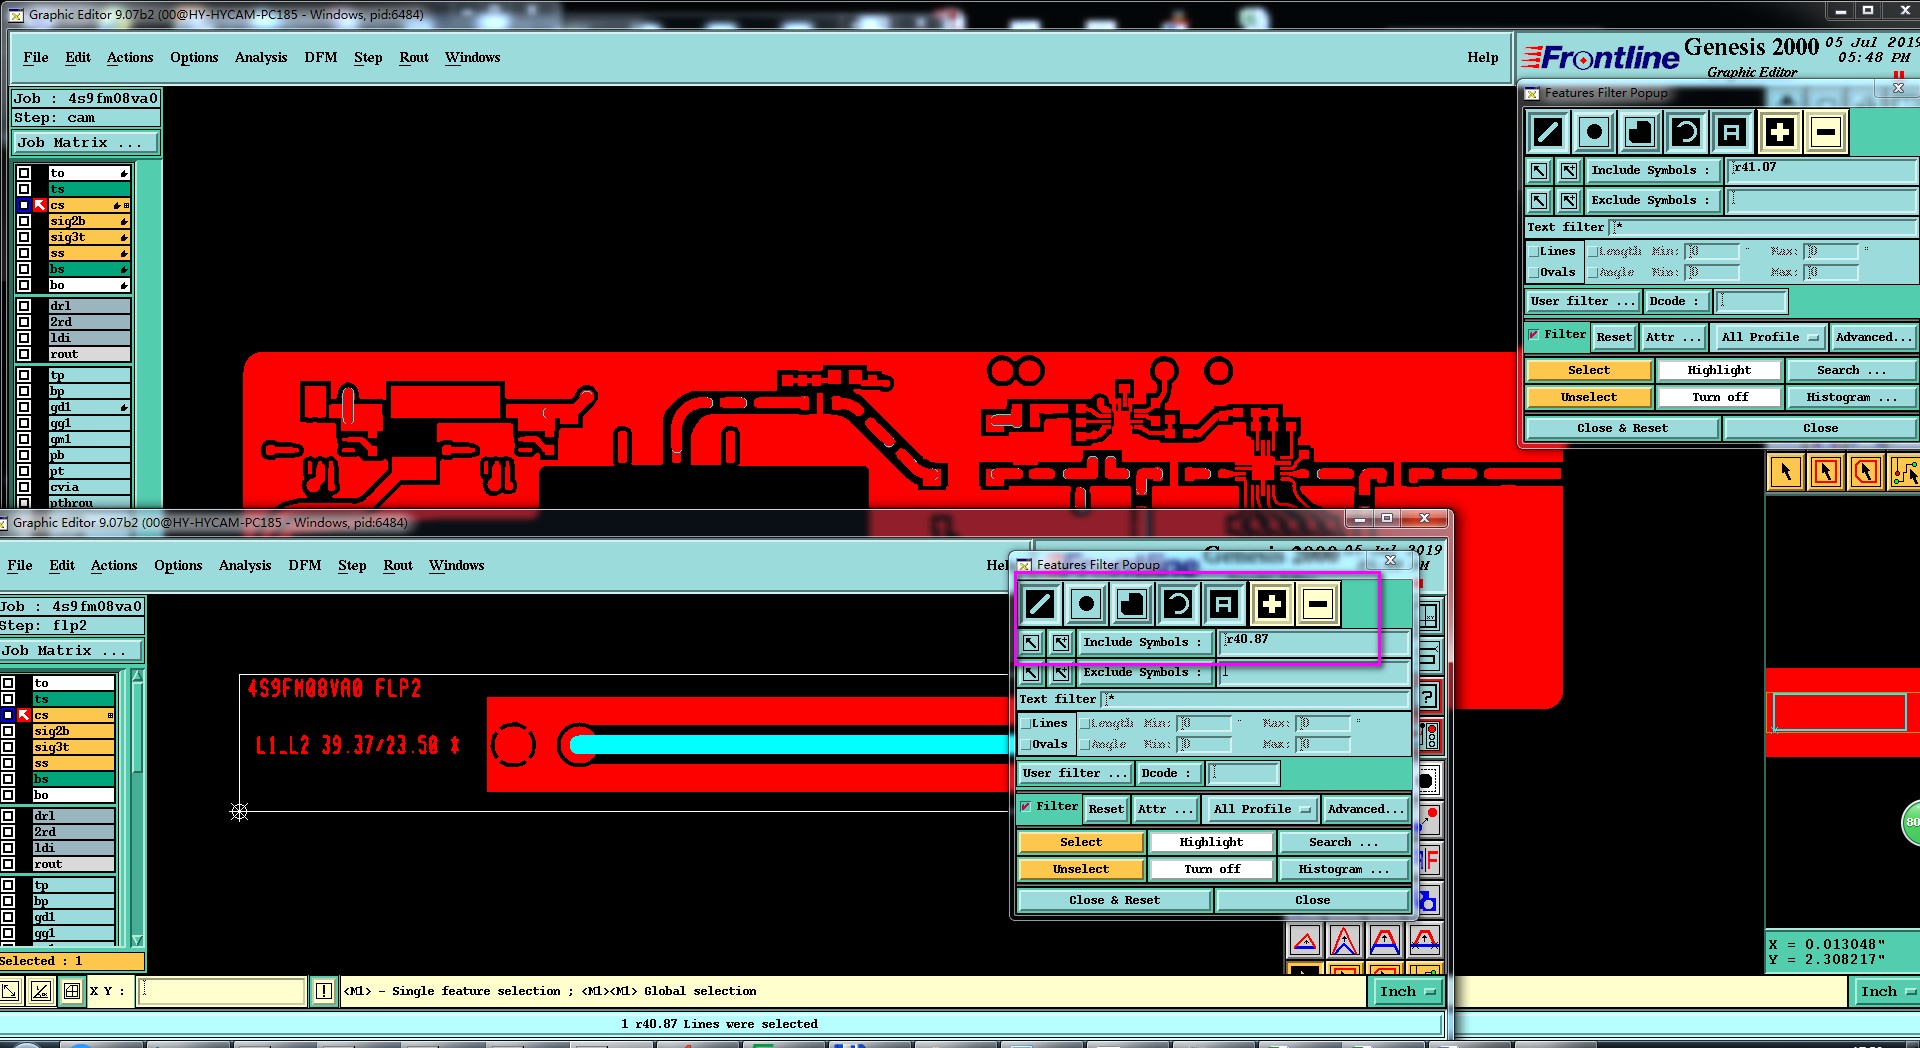Click the first pick-symbol arrow beside Exclude Symbols, cam popup
This screenshot has width=1920, height=1048.
(x=1539, y=201)
